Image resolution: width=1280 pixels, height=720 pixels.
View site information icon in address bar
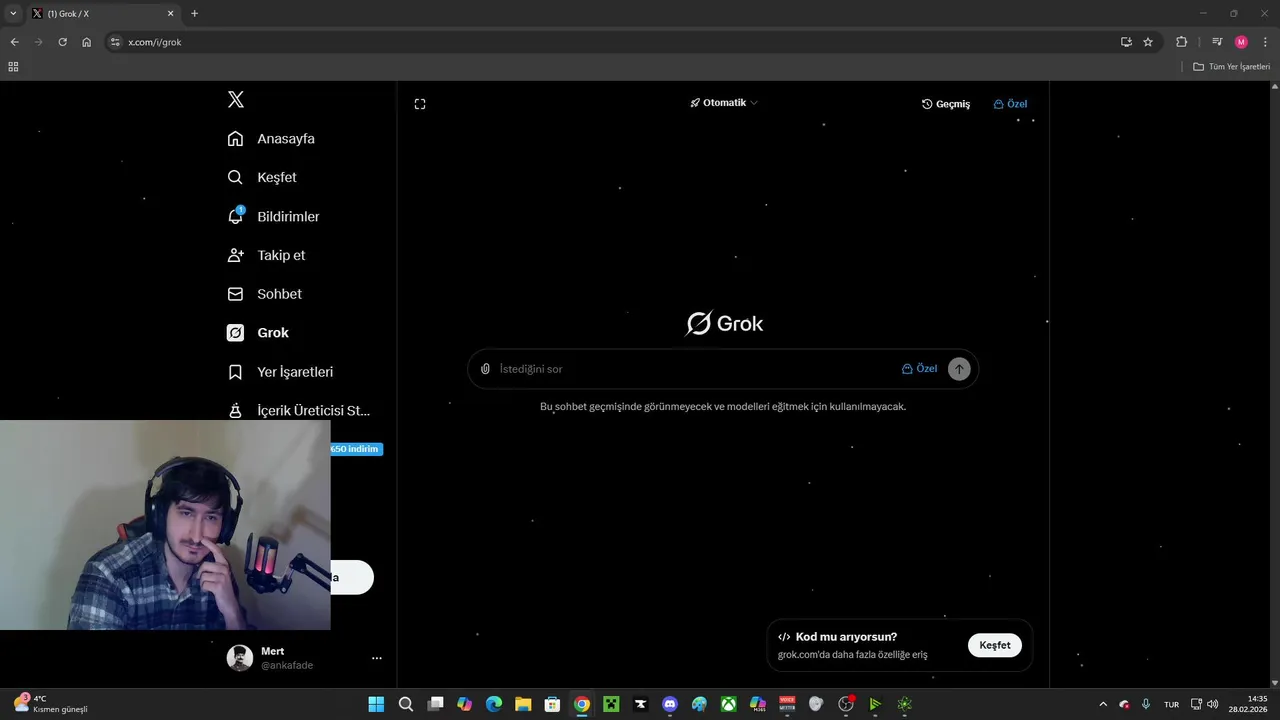115,42
